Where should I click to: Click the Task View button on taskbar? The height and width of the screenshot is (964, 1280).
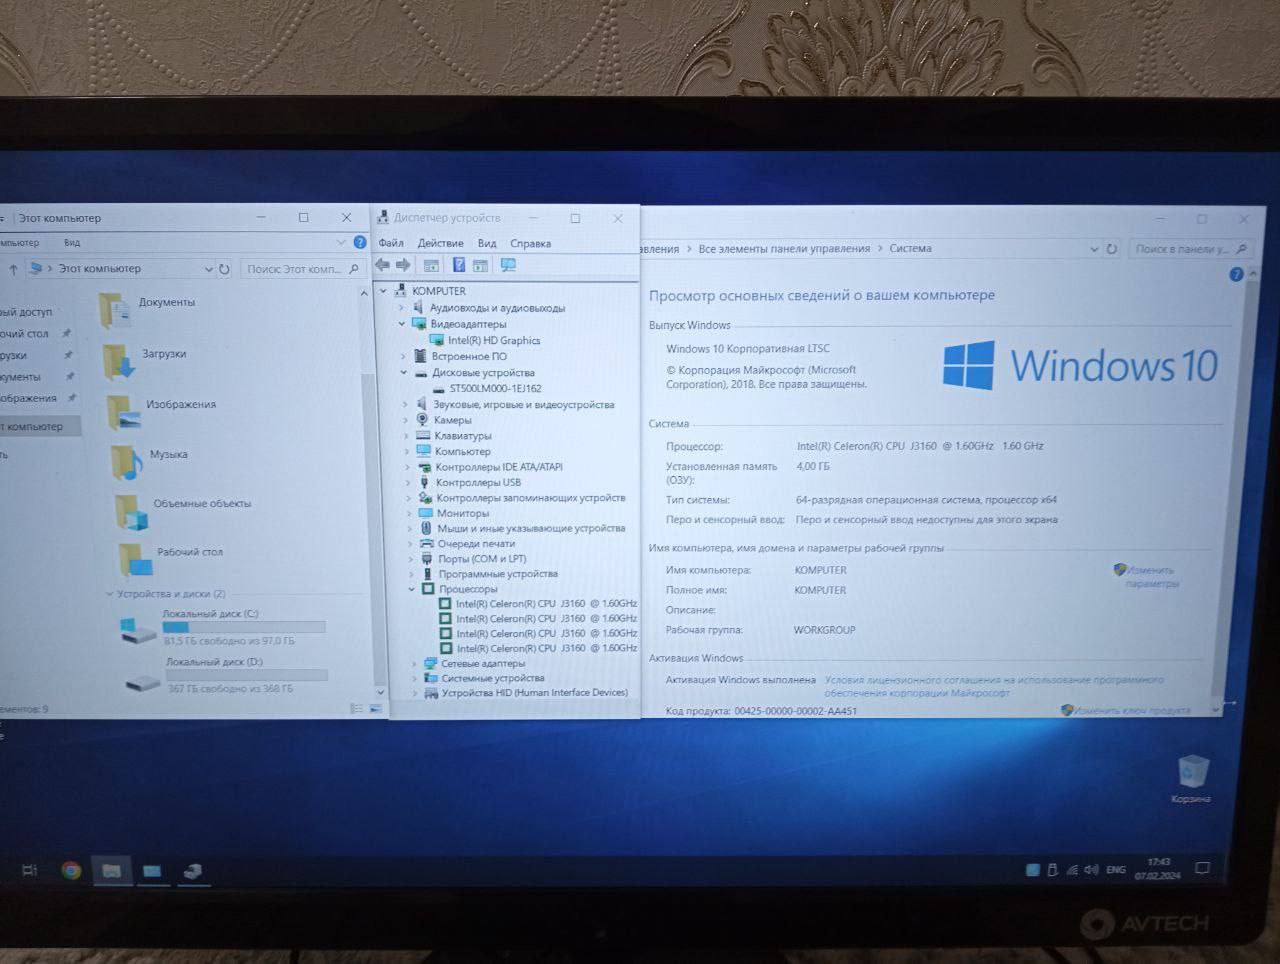click(29, 870)
